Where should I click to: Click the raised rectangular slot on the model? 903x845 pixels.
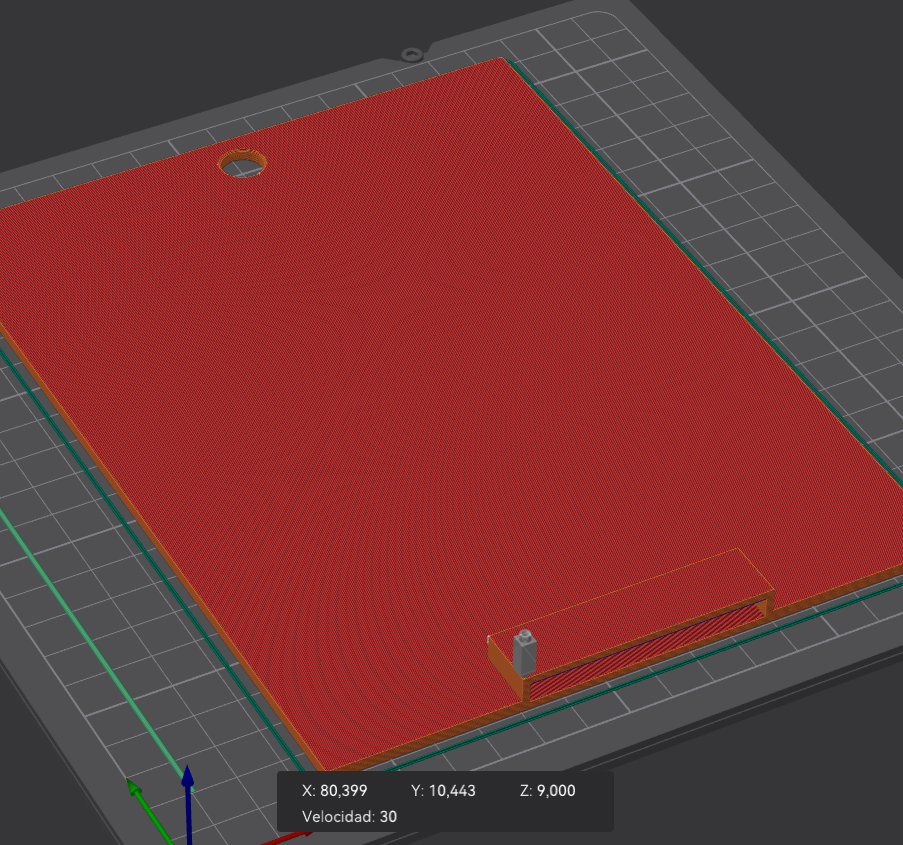pyautogui.click(x=631, y=625)
